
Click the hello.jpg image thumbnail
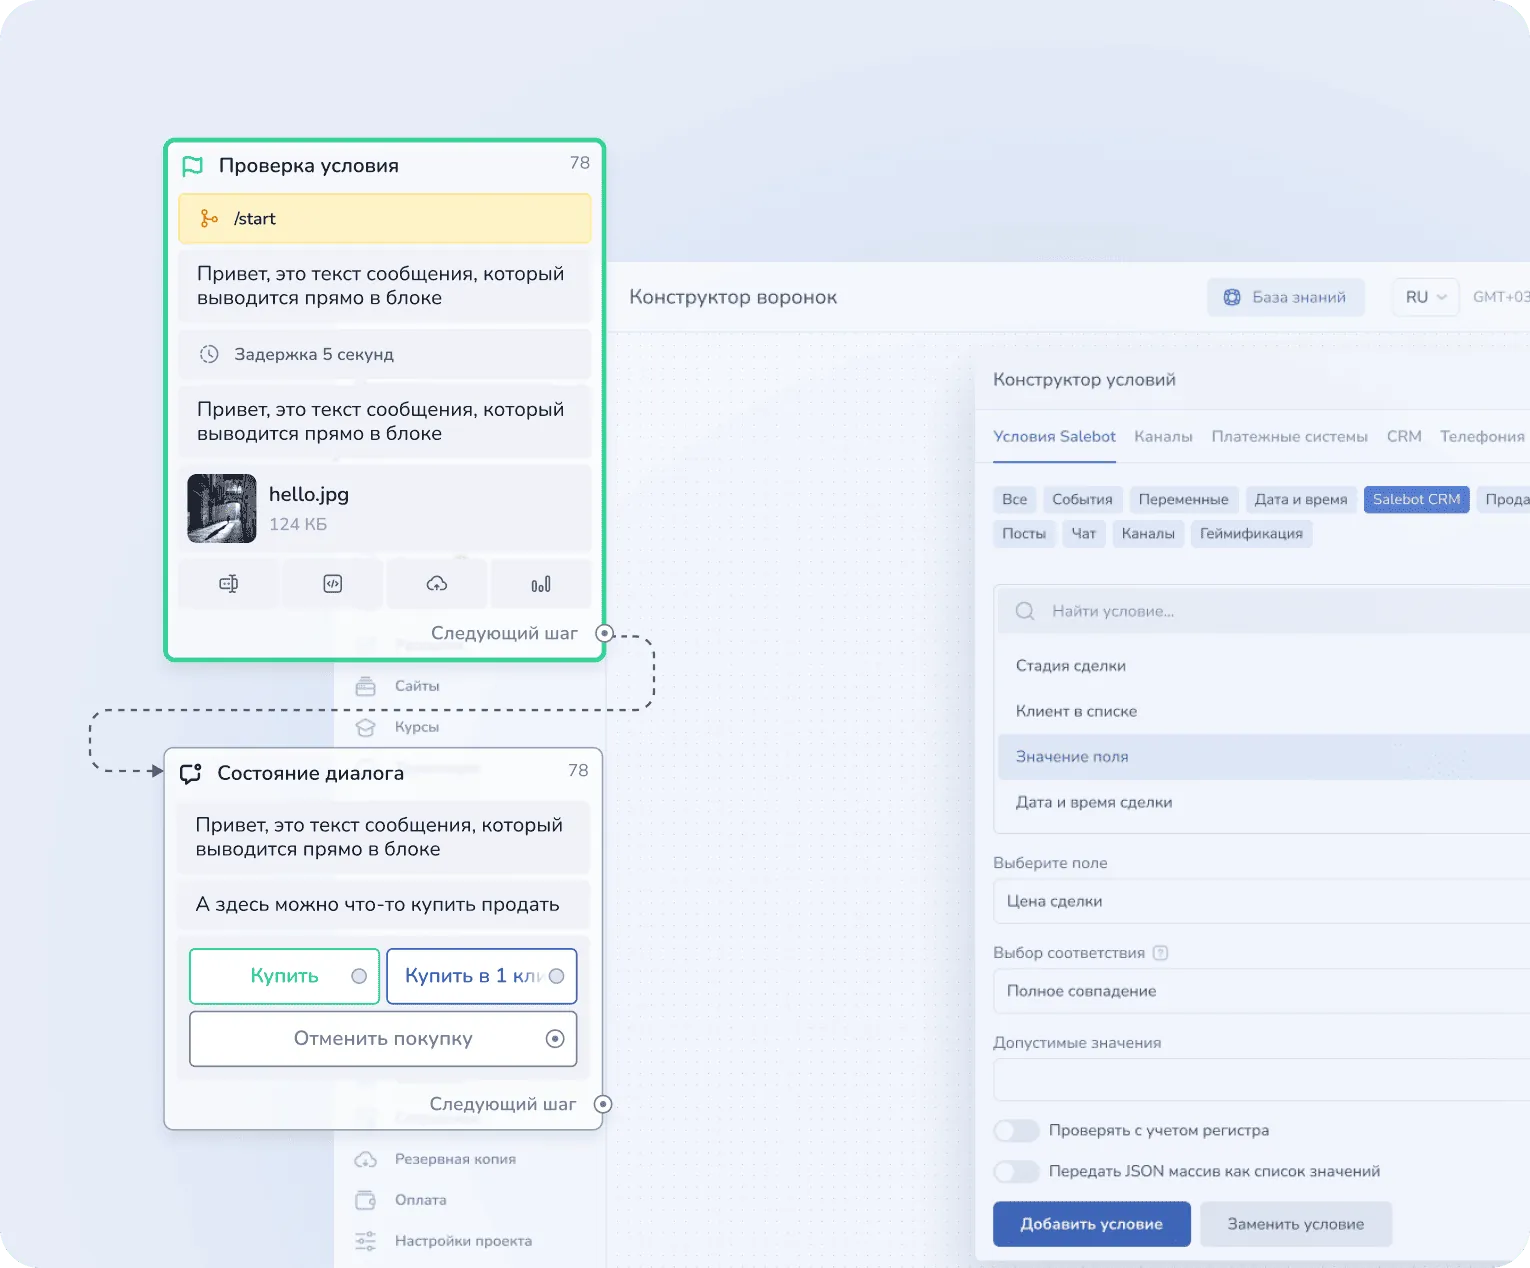coord(221,508)
